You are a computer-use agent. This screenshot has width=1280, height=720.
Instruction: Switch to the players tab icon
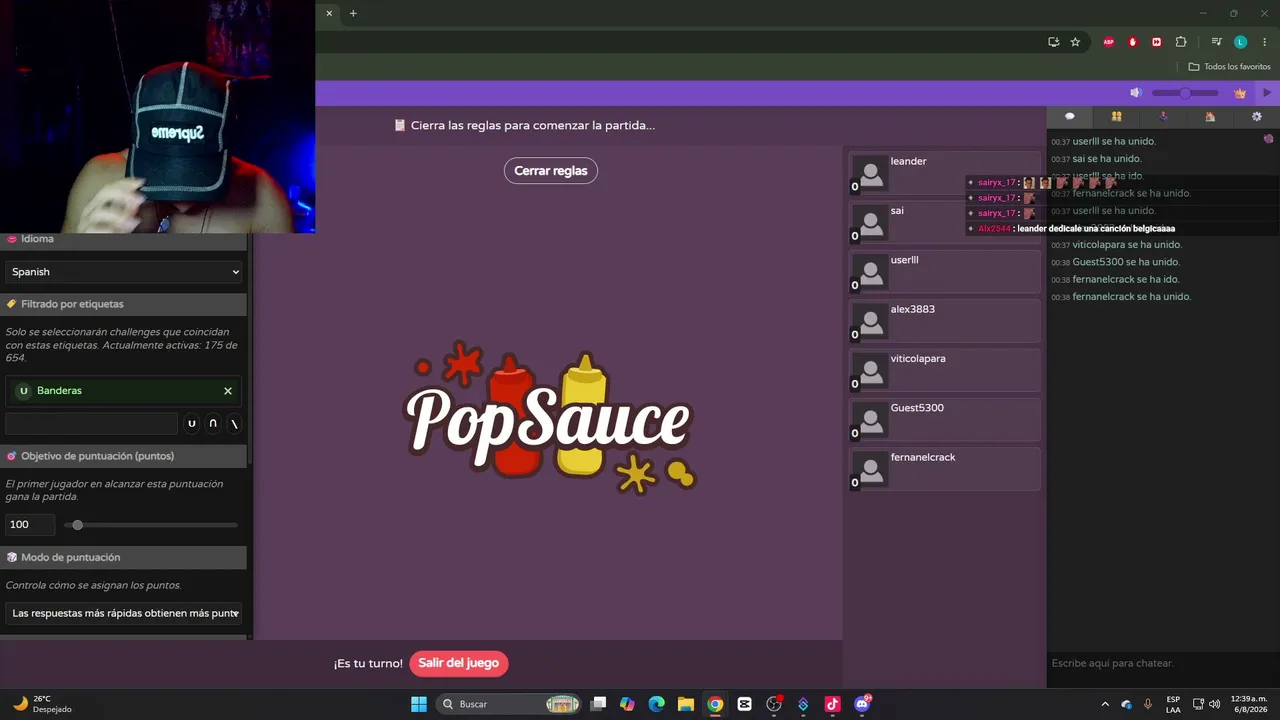pos(1116,117)
